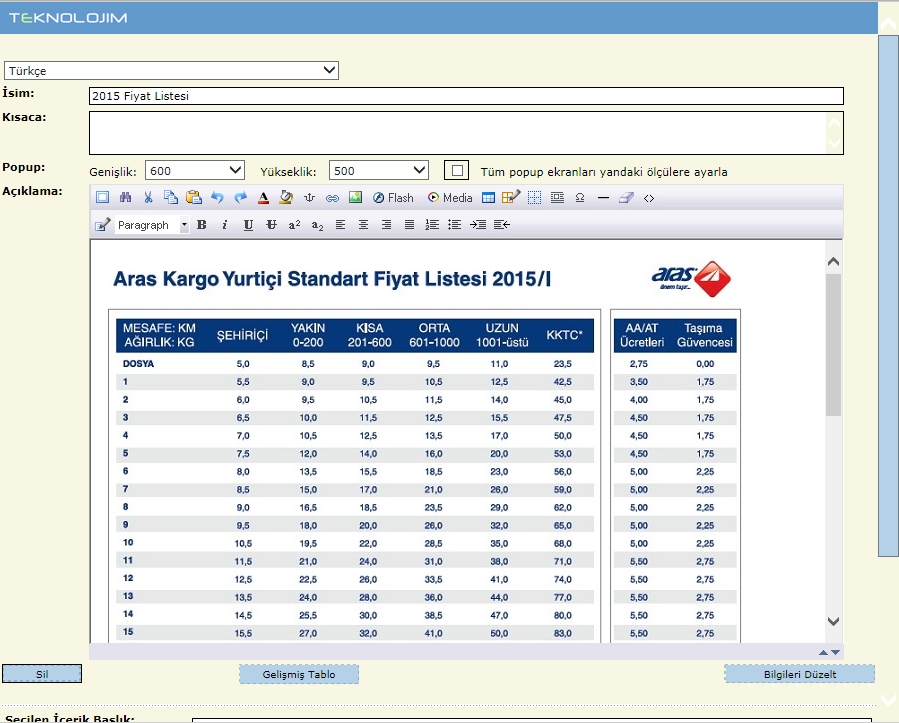This screenshot has height=723, width=899.
Task: Open the Türkçe language dropdown
Action: tap(171, 71)
